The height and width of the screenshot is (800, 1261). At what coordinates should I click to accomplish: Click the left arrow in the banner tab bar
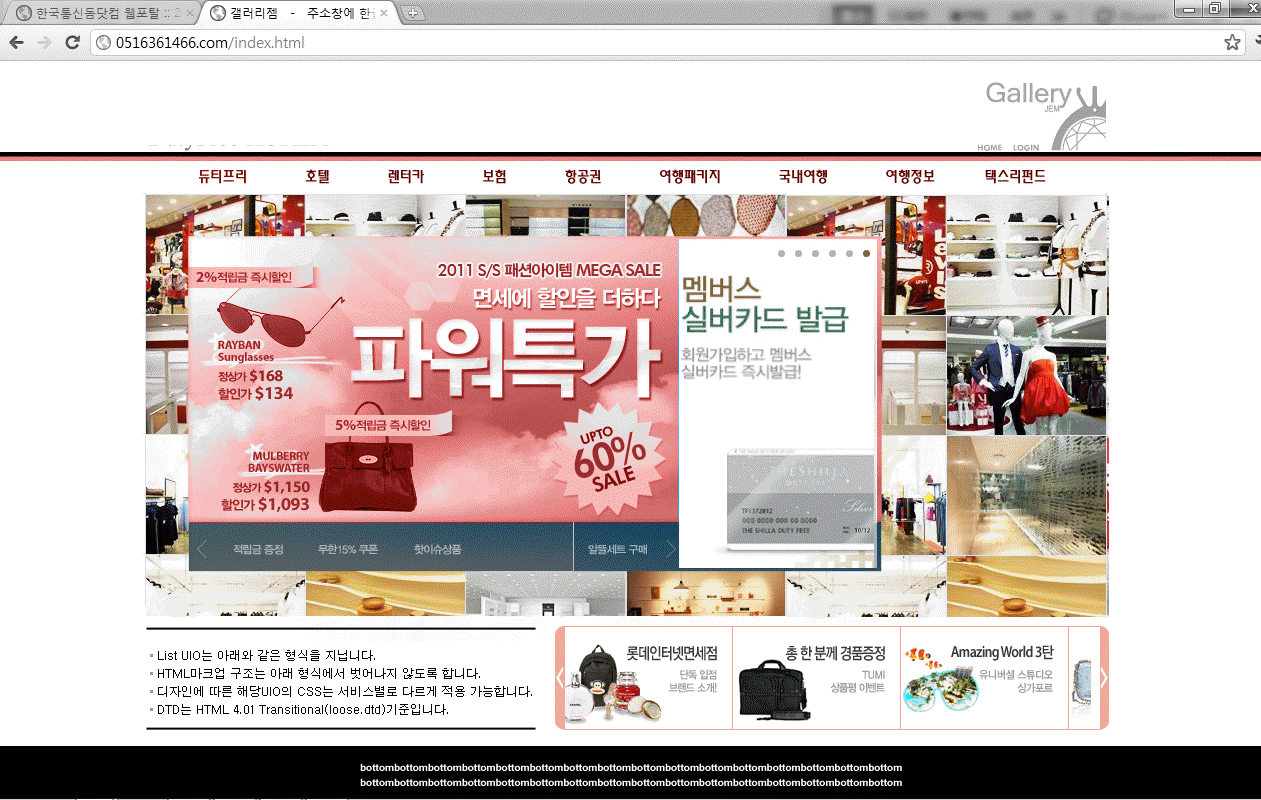pos(202,549)
